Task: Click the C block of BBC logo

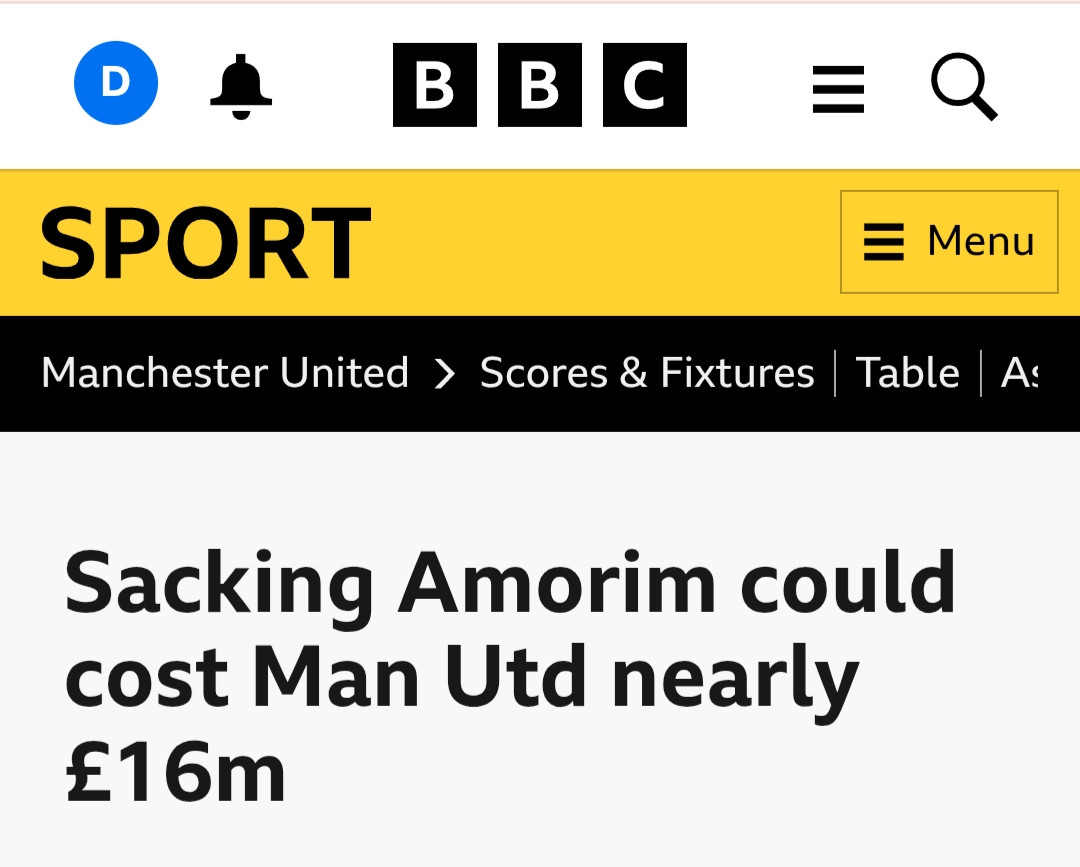Action: coord(645,85)
